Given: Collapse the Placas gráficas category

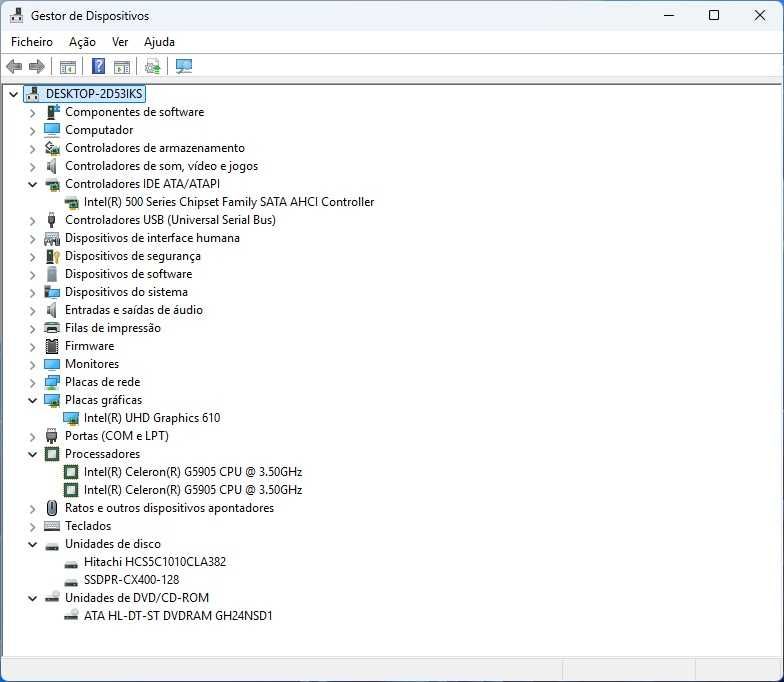Looking at the screenshot, I should pyautogui.click(x=32, y=400).
